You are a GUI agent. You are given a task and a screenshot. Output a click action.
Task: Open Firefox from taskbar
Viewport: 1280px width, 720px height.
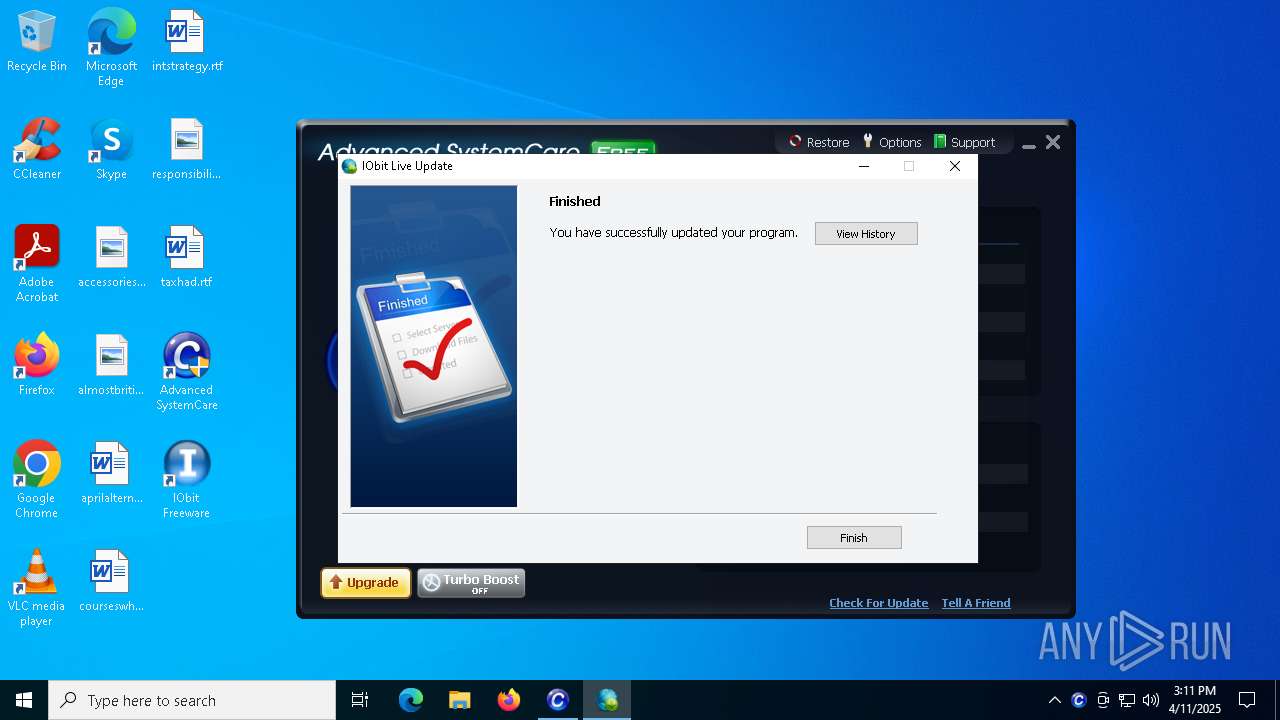[509, 700]
